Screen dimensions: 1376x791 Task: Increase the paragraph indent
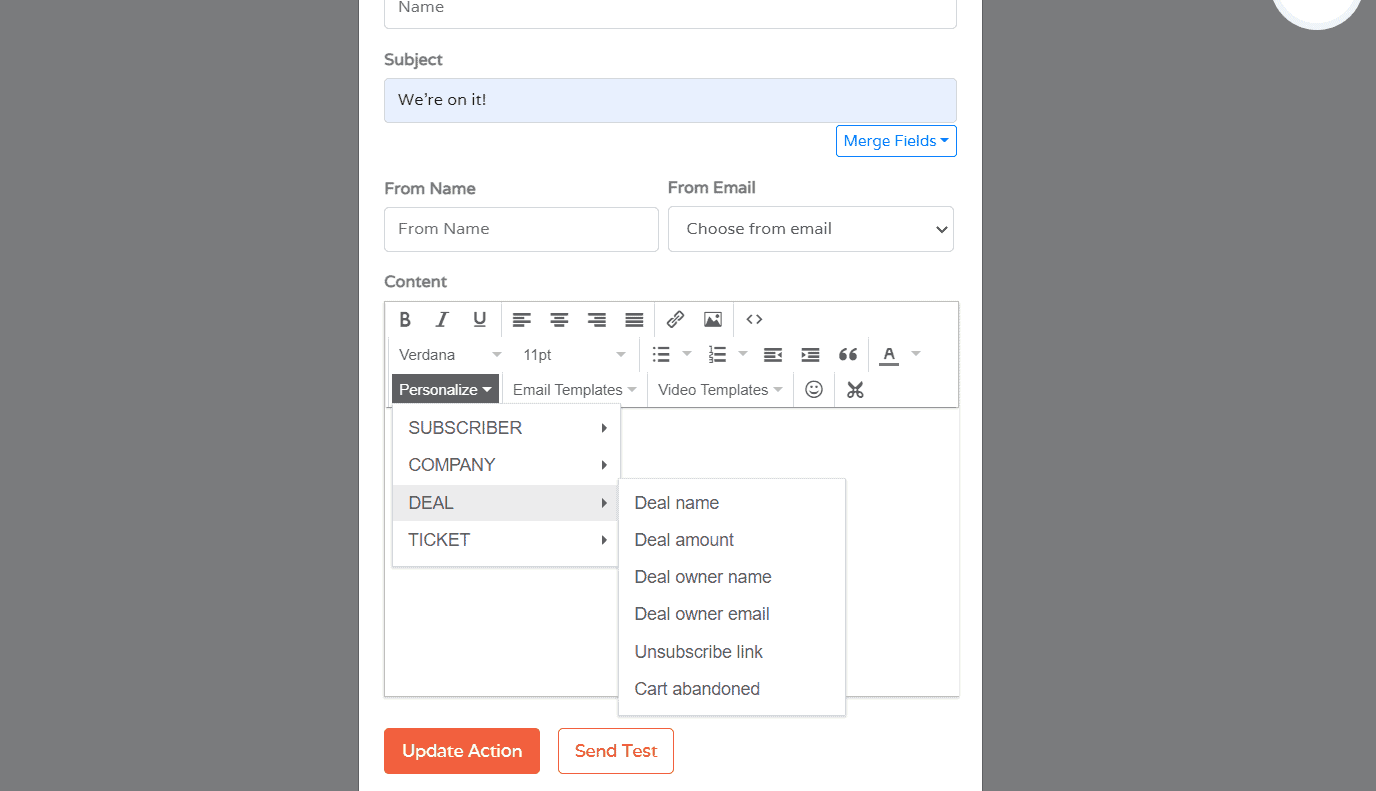pos(811,354)
